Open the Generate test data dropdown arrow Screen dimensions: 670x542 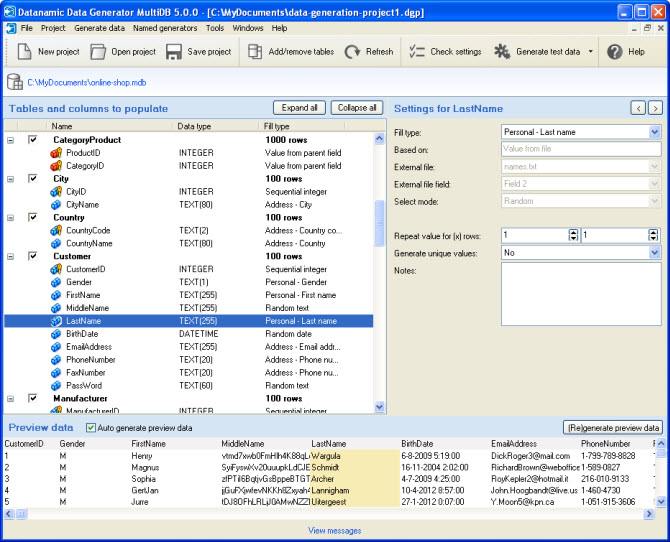591,52
